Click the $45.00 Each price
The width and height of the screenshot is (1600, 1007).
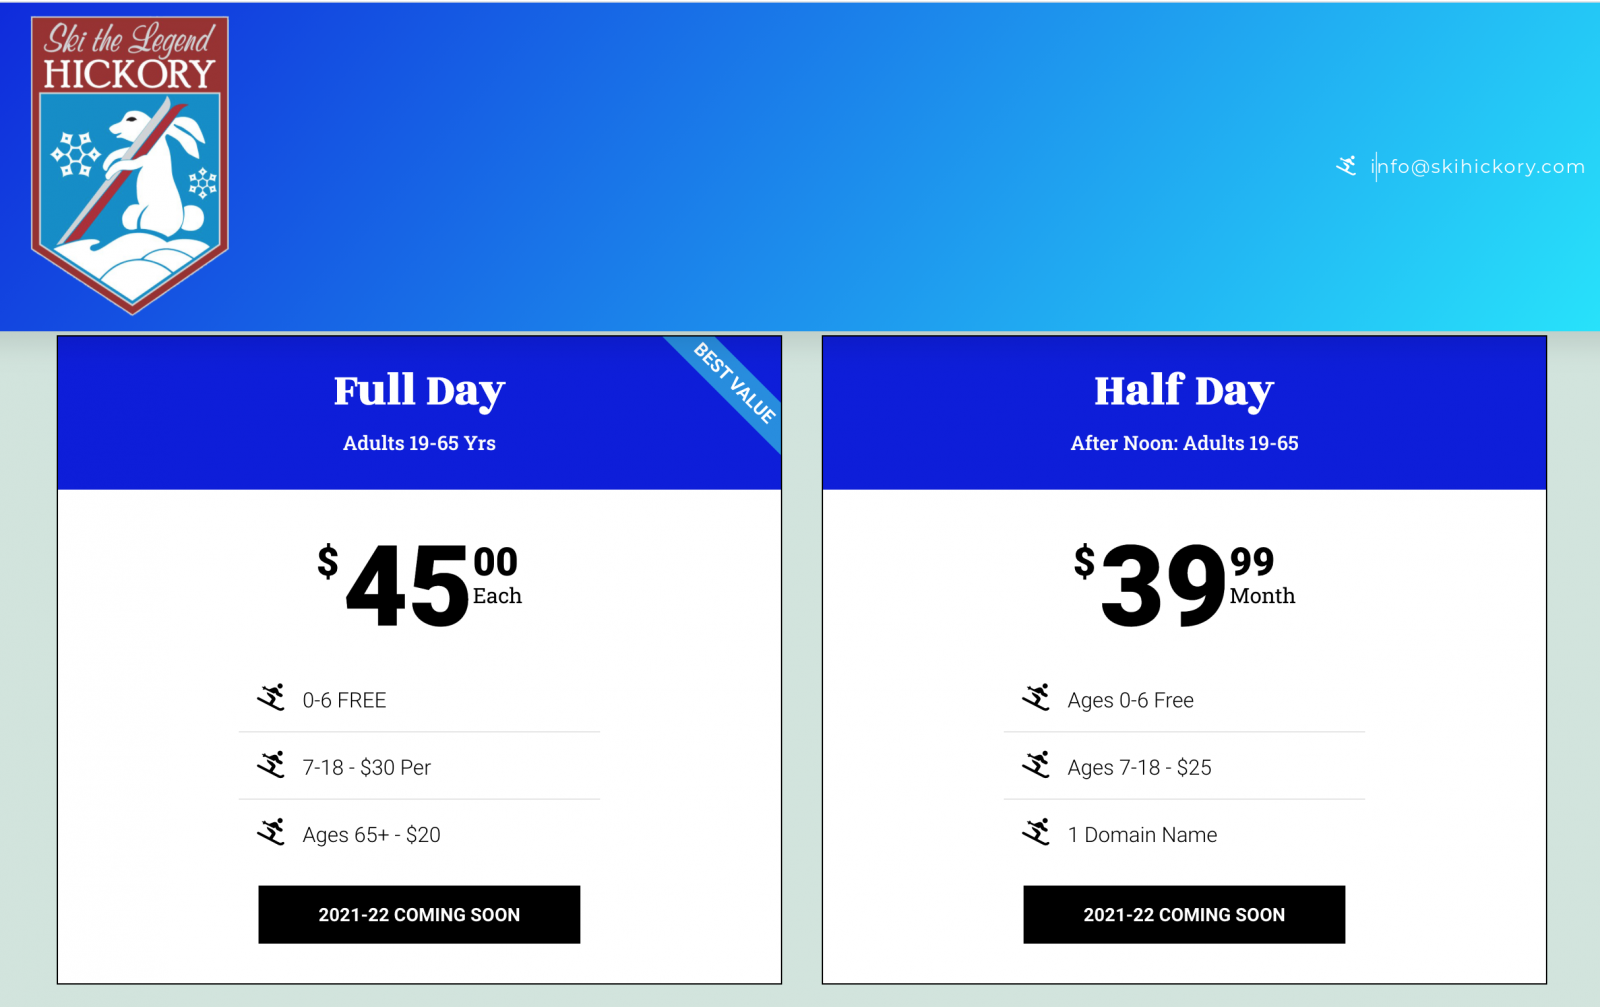pos(419,584)
